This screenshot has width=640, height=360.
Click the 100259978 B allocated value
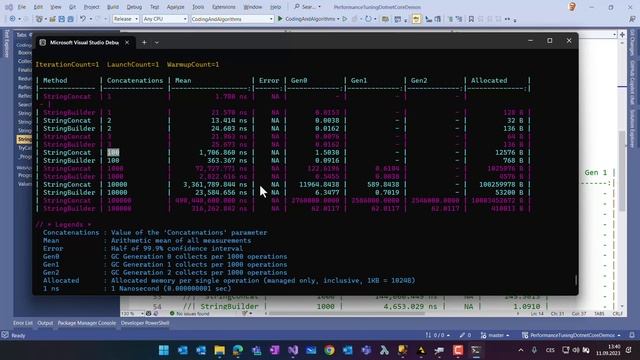click(x=501, y=184)
